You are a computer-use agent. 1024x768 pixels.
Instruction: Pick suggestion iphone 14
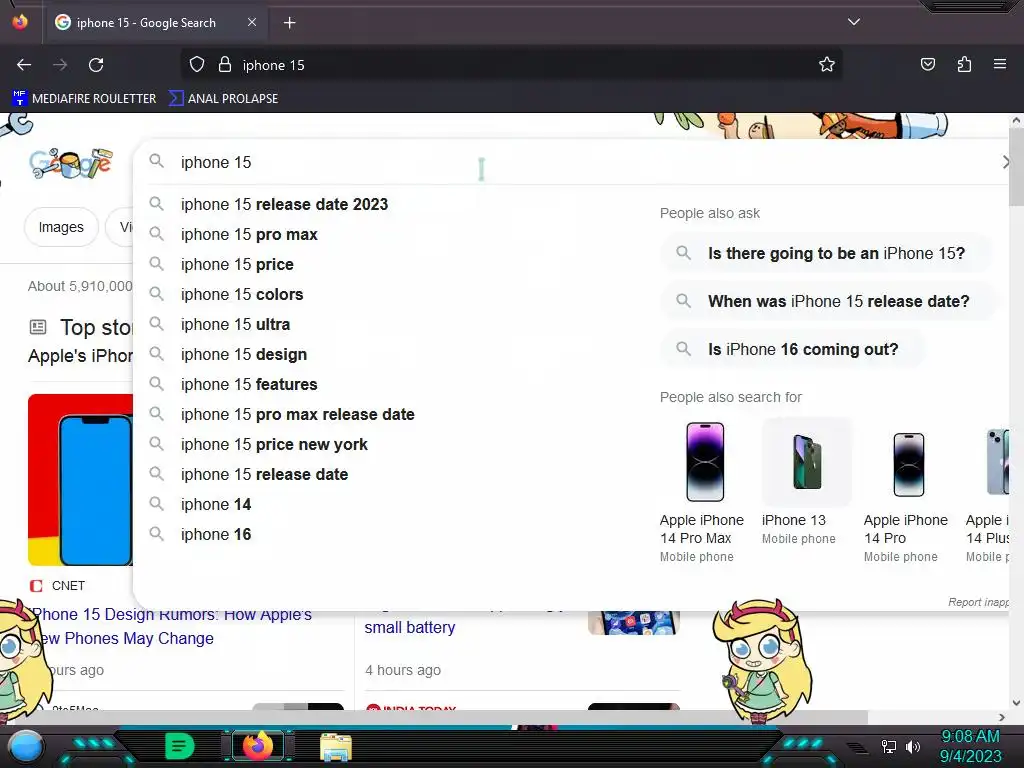(x=216, y=505)
